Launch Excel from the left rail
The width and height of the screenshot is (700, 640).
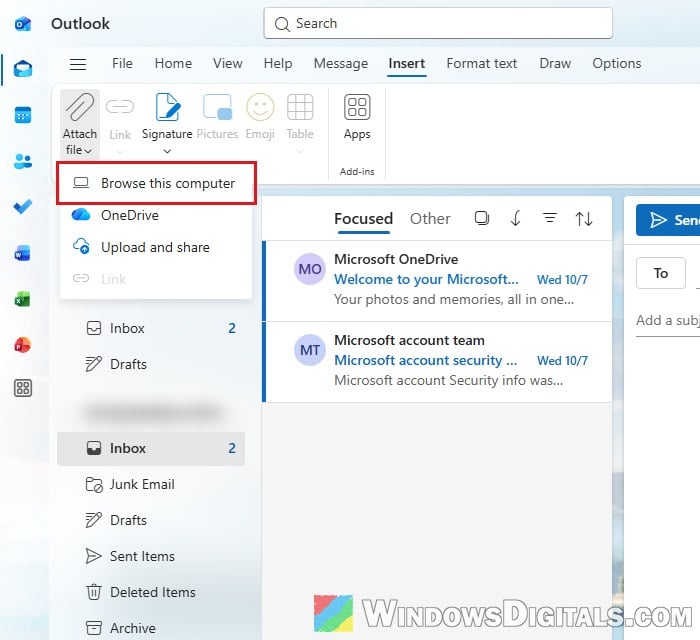pos(23,299)
